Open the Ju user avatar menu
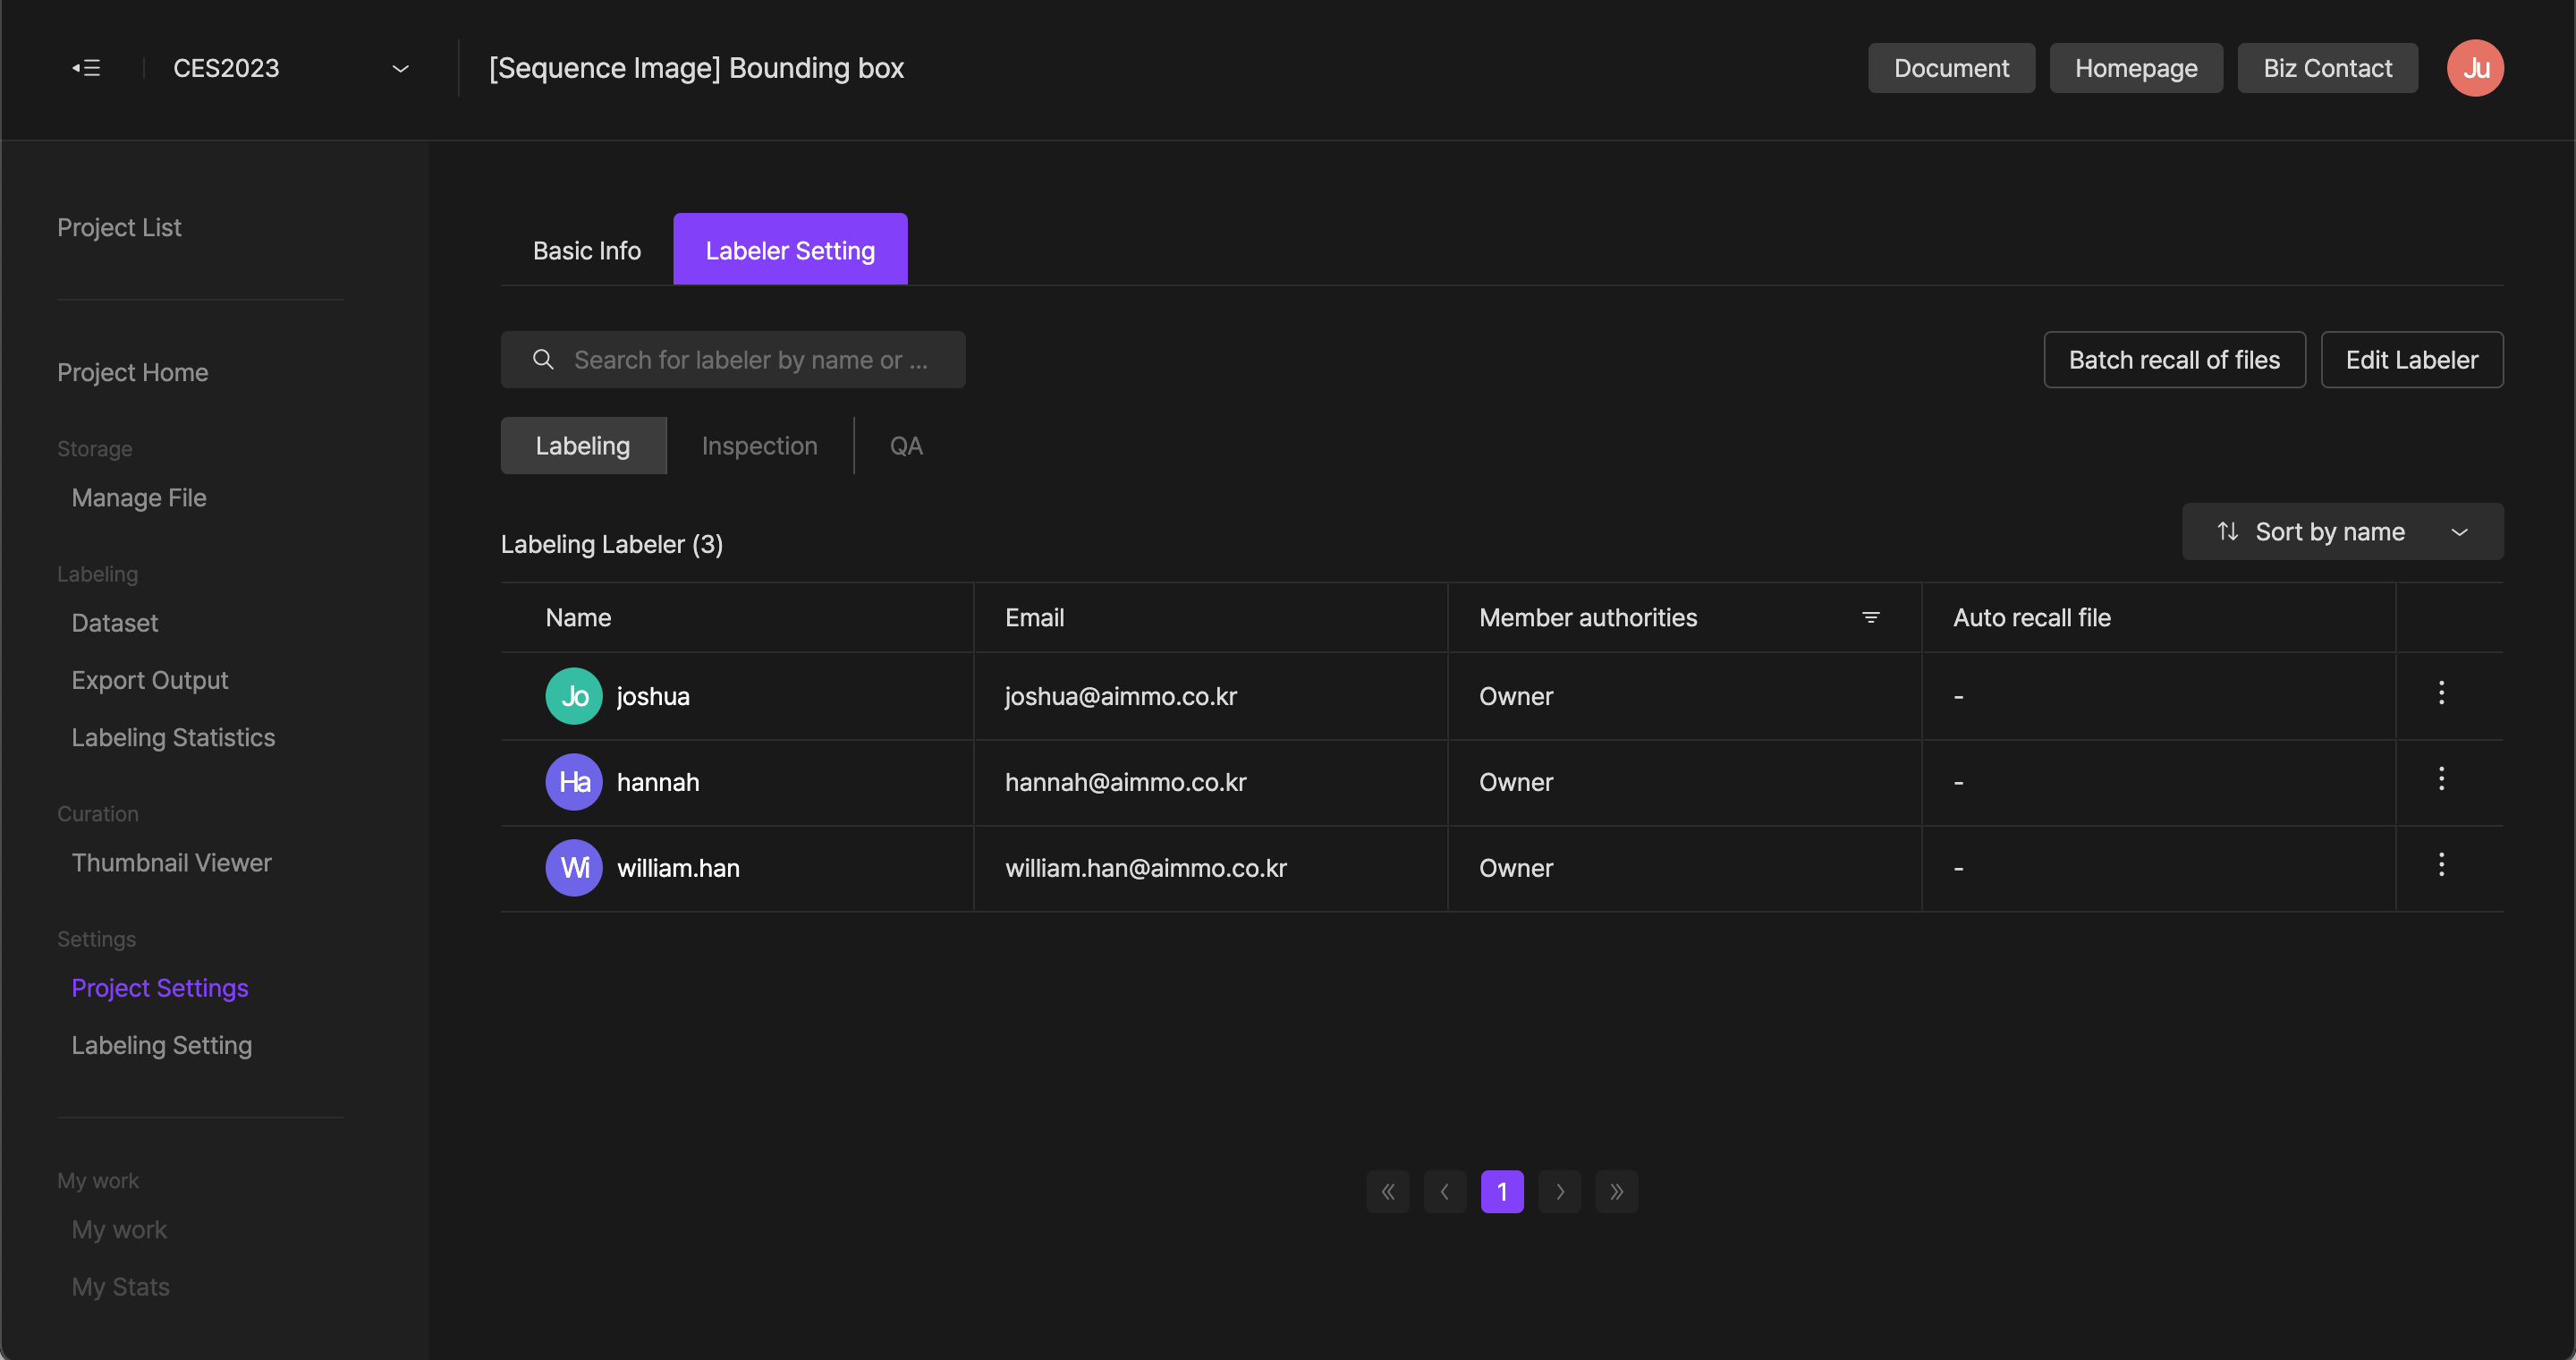The image size is (2576, 1360). [x=2475, y=68]
